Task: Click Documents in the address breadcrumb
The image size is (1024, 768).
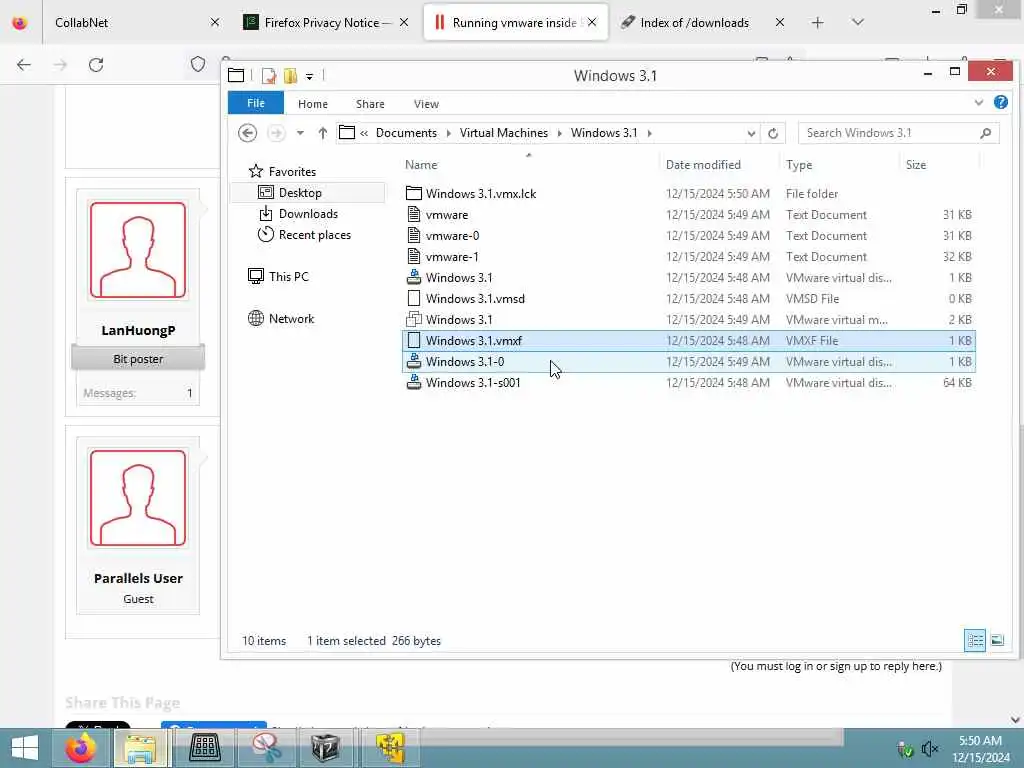Action: [x=406, y=133]
